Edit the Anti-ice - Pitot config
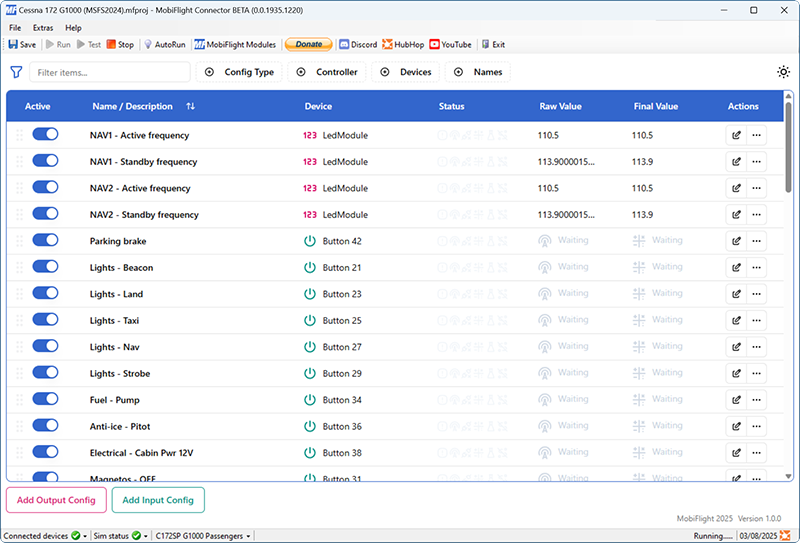The image size is (800, 543). (736, 426)
